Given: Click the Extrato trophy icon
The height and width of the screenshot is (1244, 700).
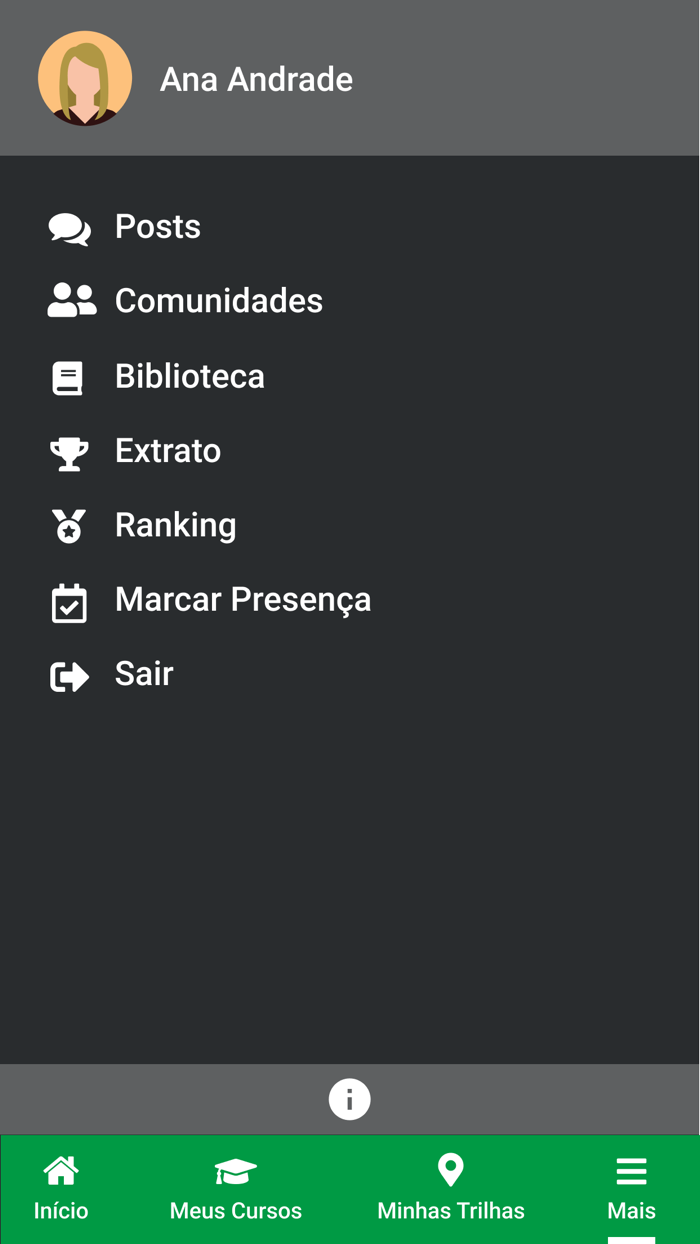Looking at the screenshot, I should (68, 450).
